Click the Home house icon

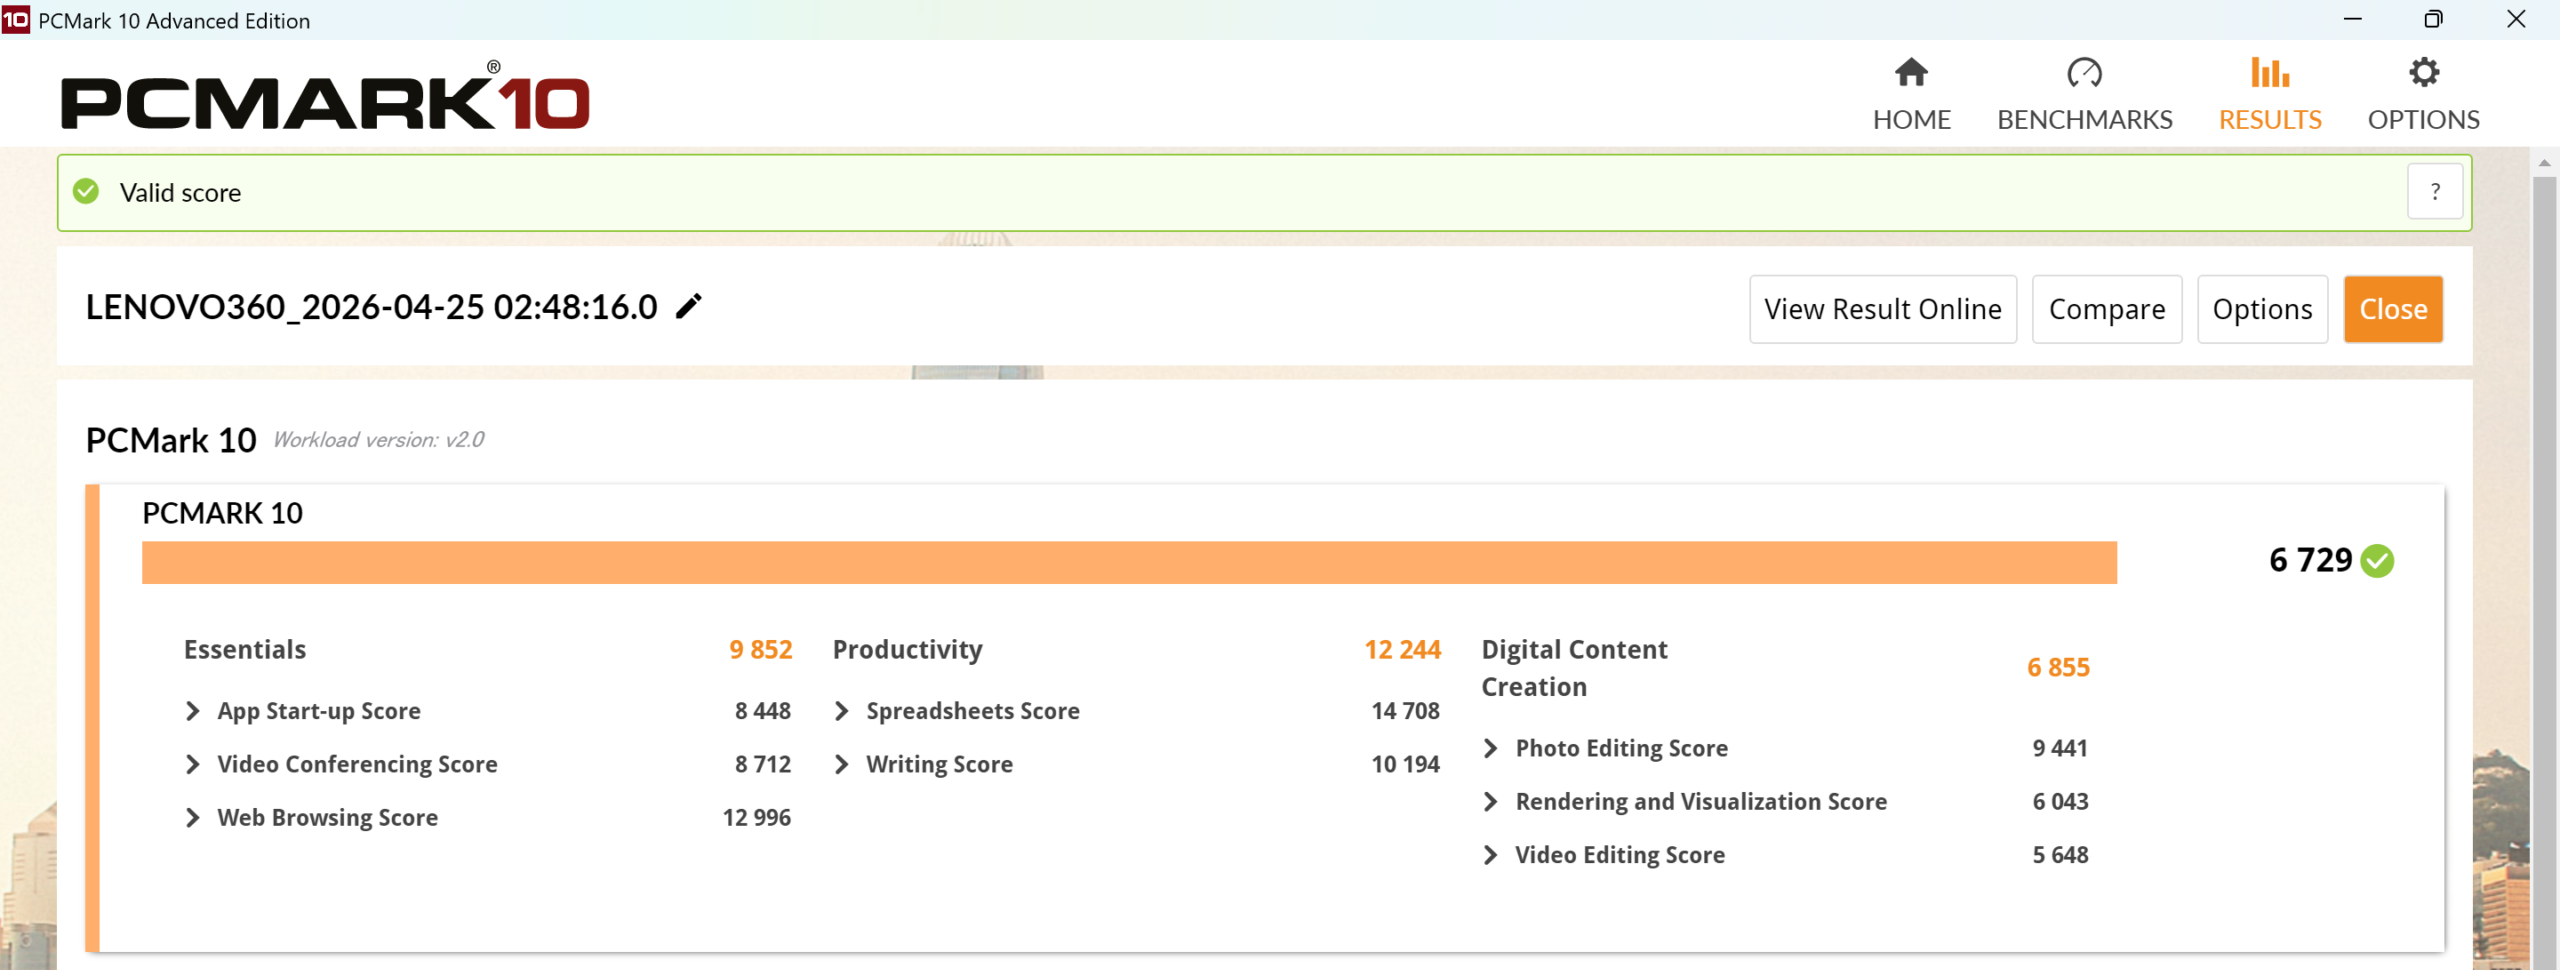pyautogui.click(x=1911, y=72)
